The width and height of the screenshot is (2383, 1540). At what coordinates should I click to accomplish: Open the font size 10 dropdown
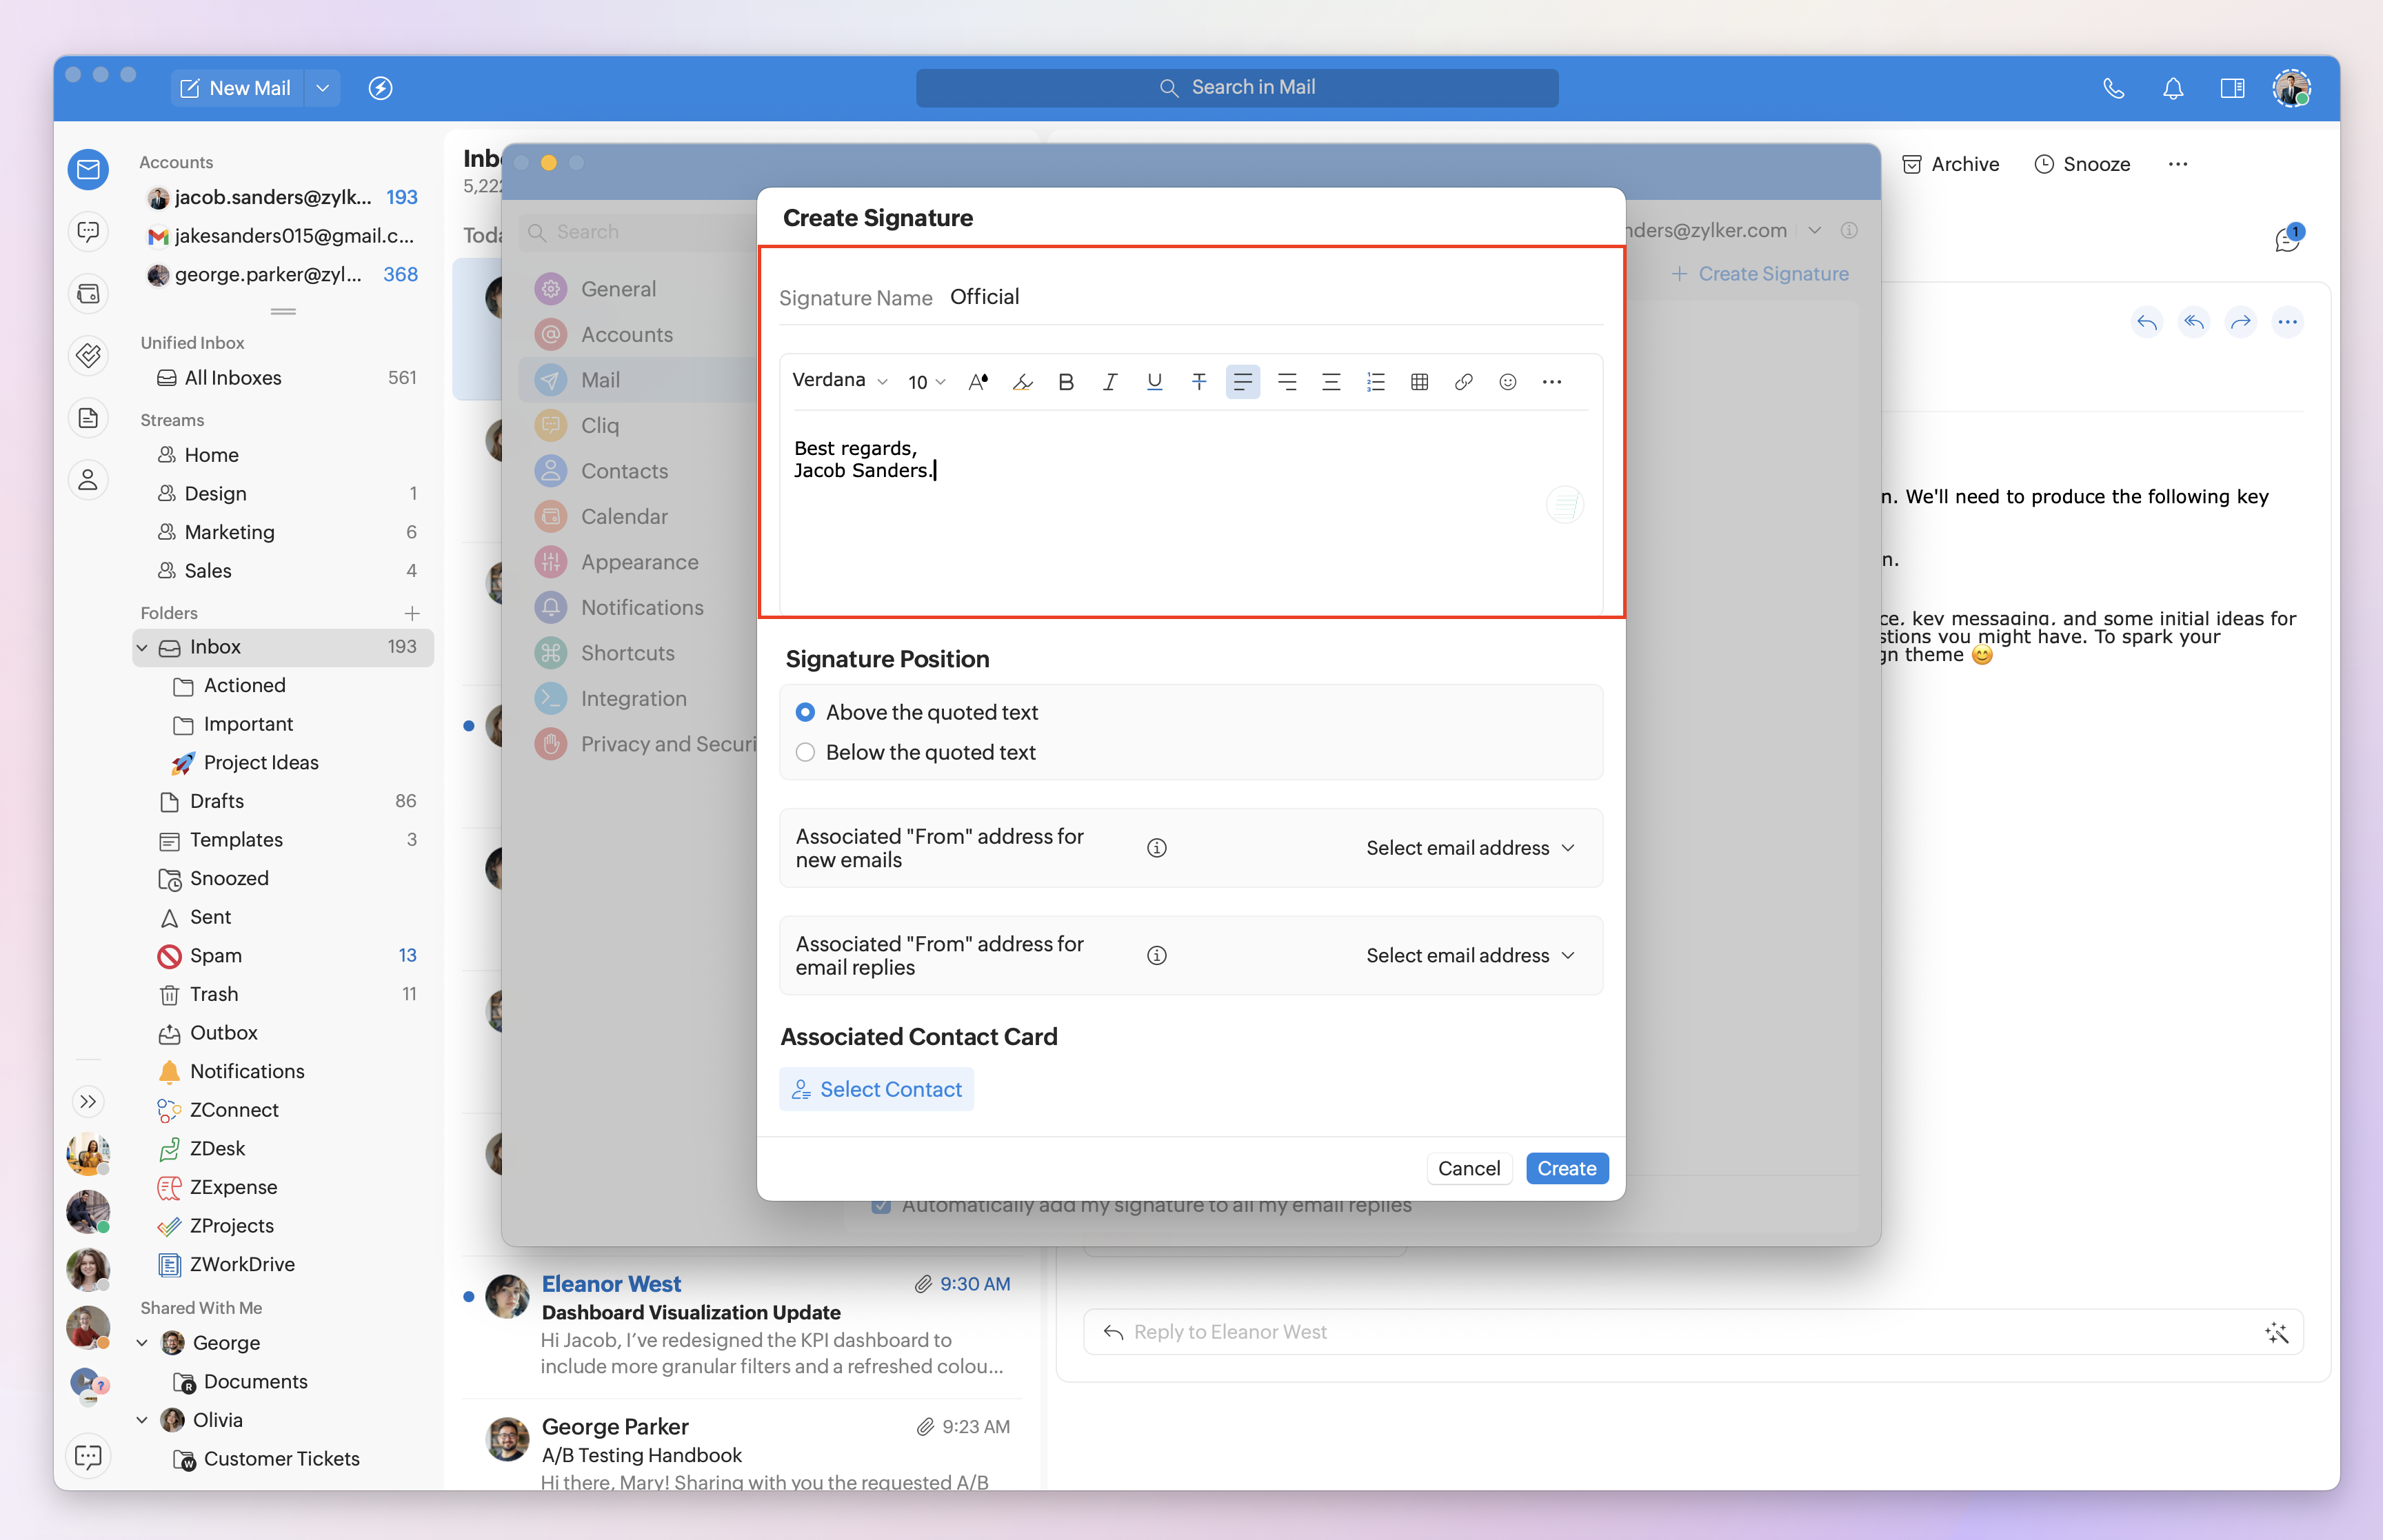pos(926,382)
